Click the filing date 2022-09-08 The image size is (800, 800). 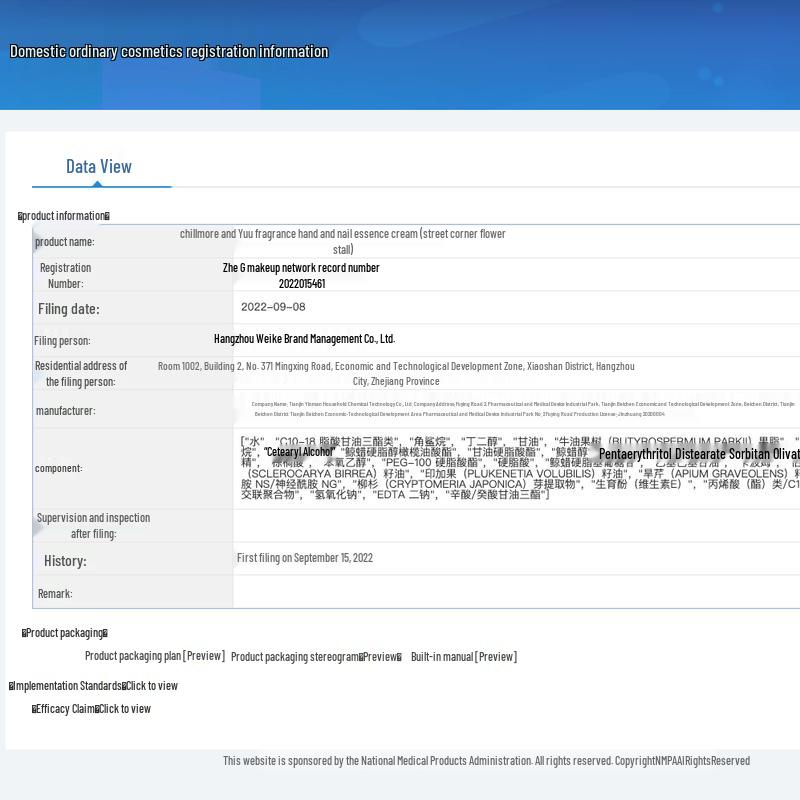273,307
